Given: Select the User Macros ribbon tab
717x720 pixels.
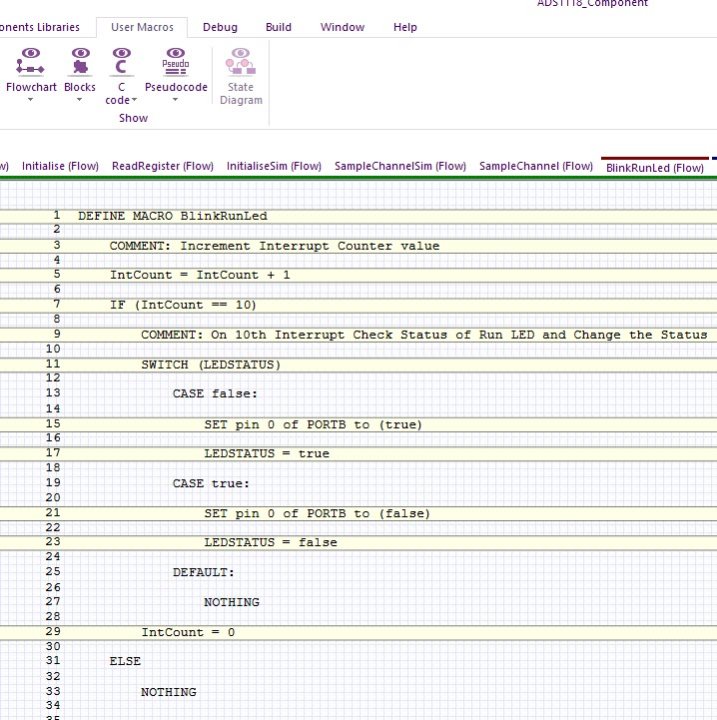Looking at the screenshot, I should (142, 27).
